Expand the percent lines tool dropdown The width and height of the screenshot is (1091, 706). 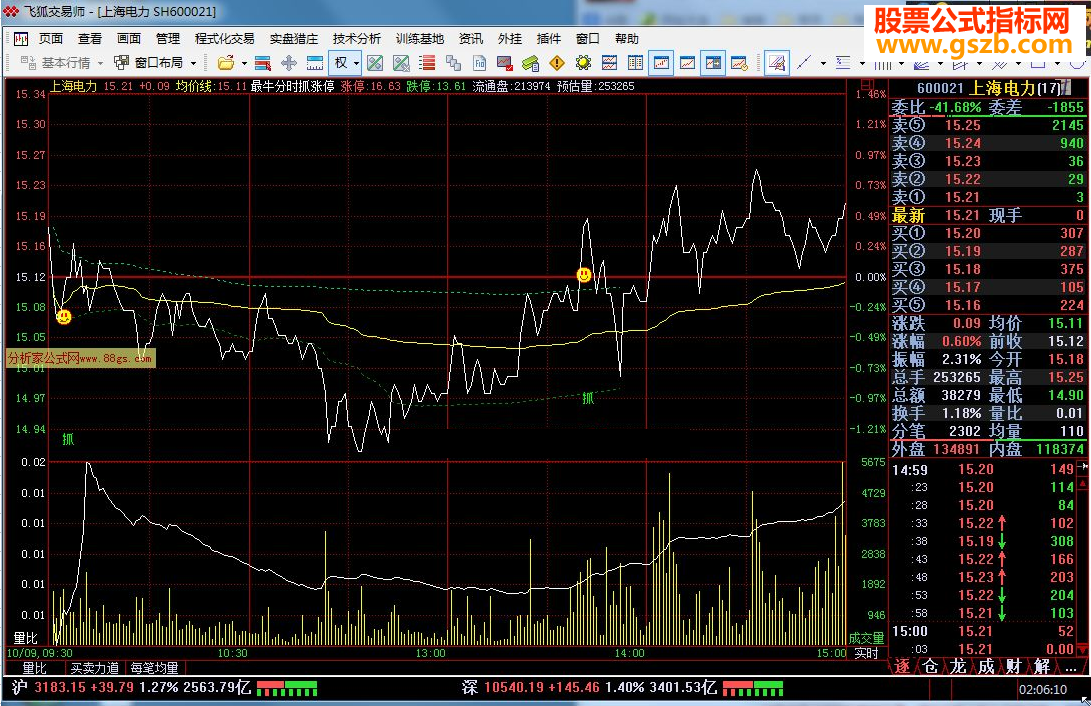[x=862, y=63]
